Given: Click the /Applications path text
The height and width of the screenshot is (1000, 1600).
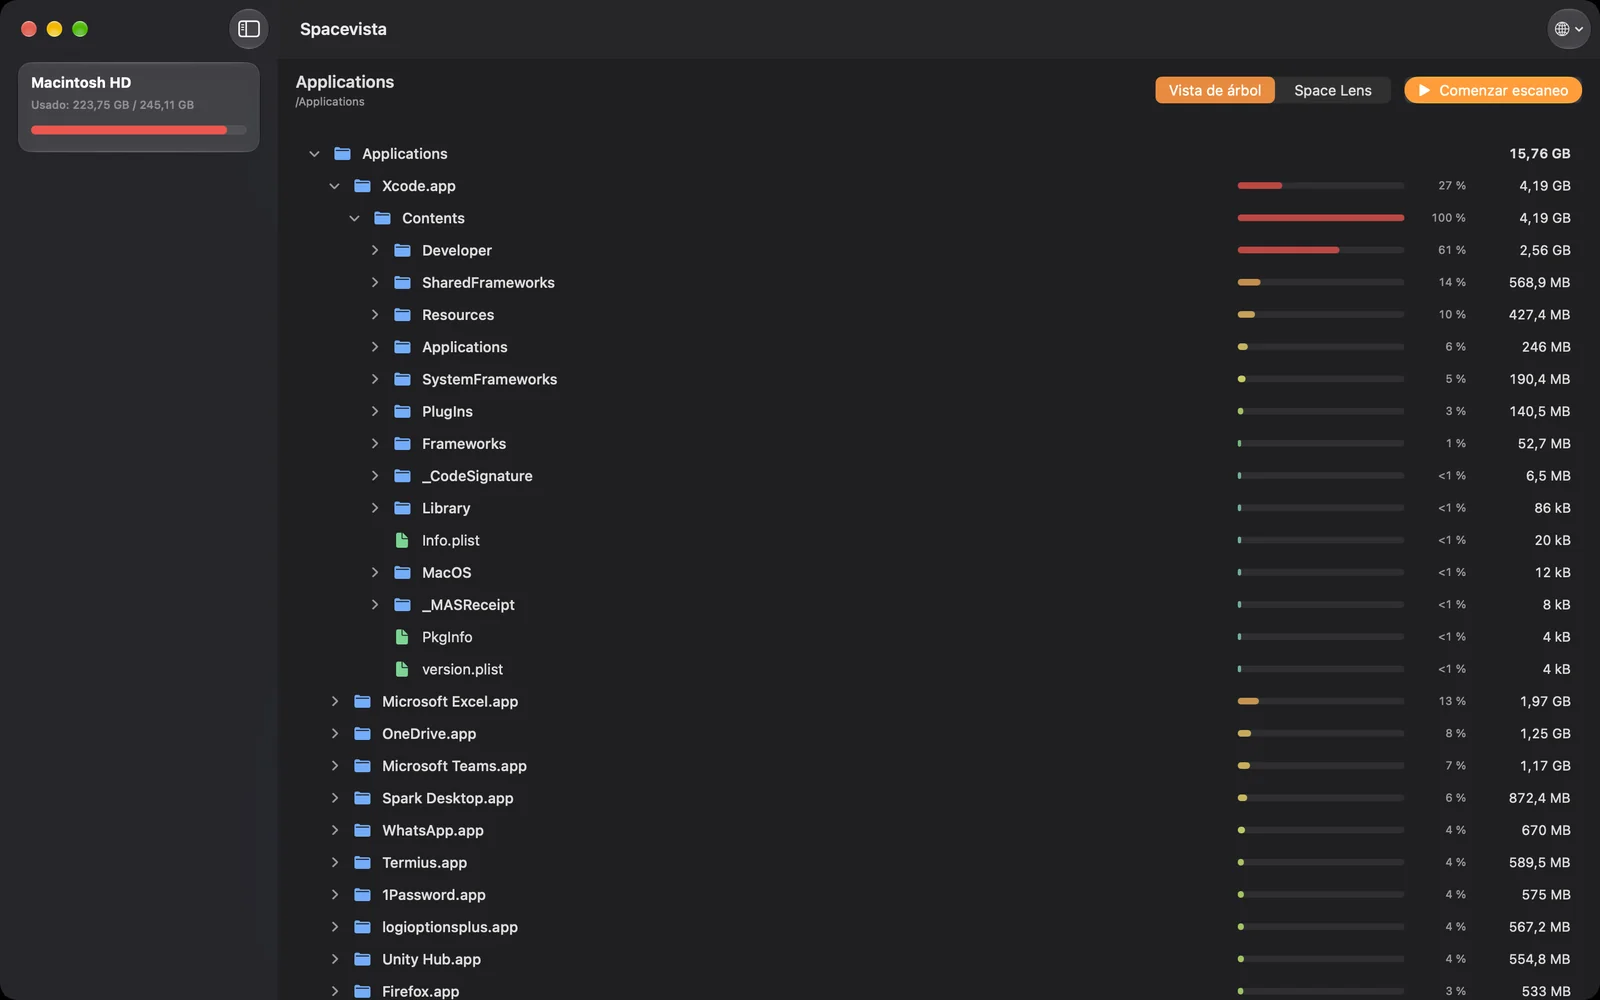Looking at the screenshot, I should tap(330, 102).
